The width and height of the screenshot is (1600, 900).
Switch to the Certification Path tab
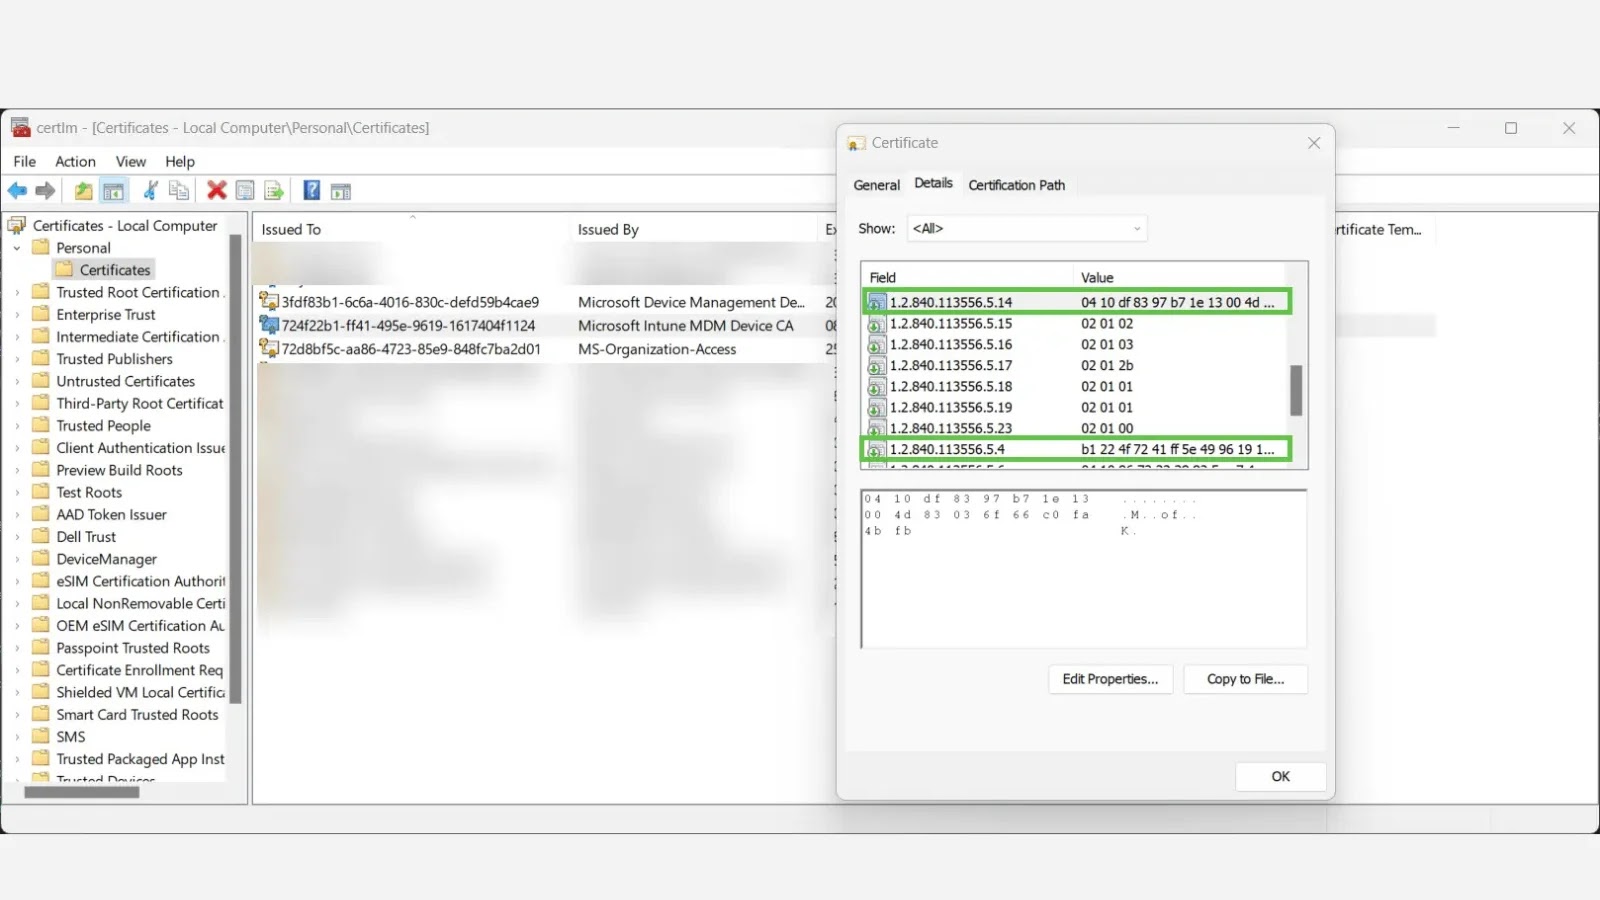1017,185
